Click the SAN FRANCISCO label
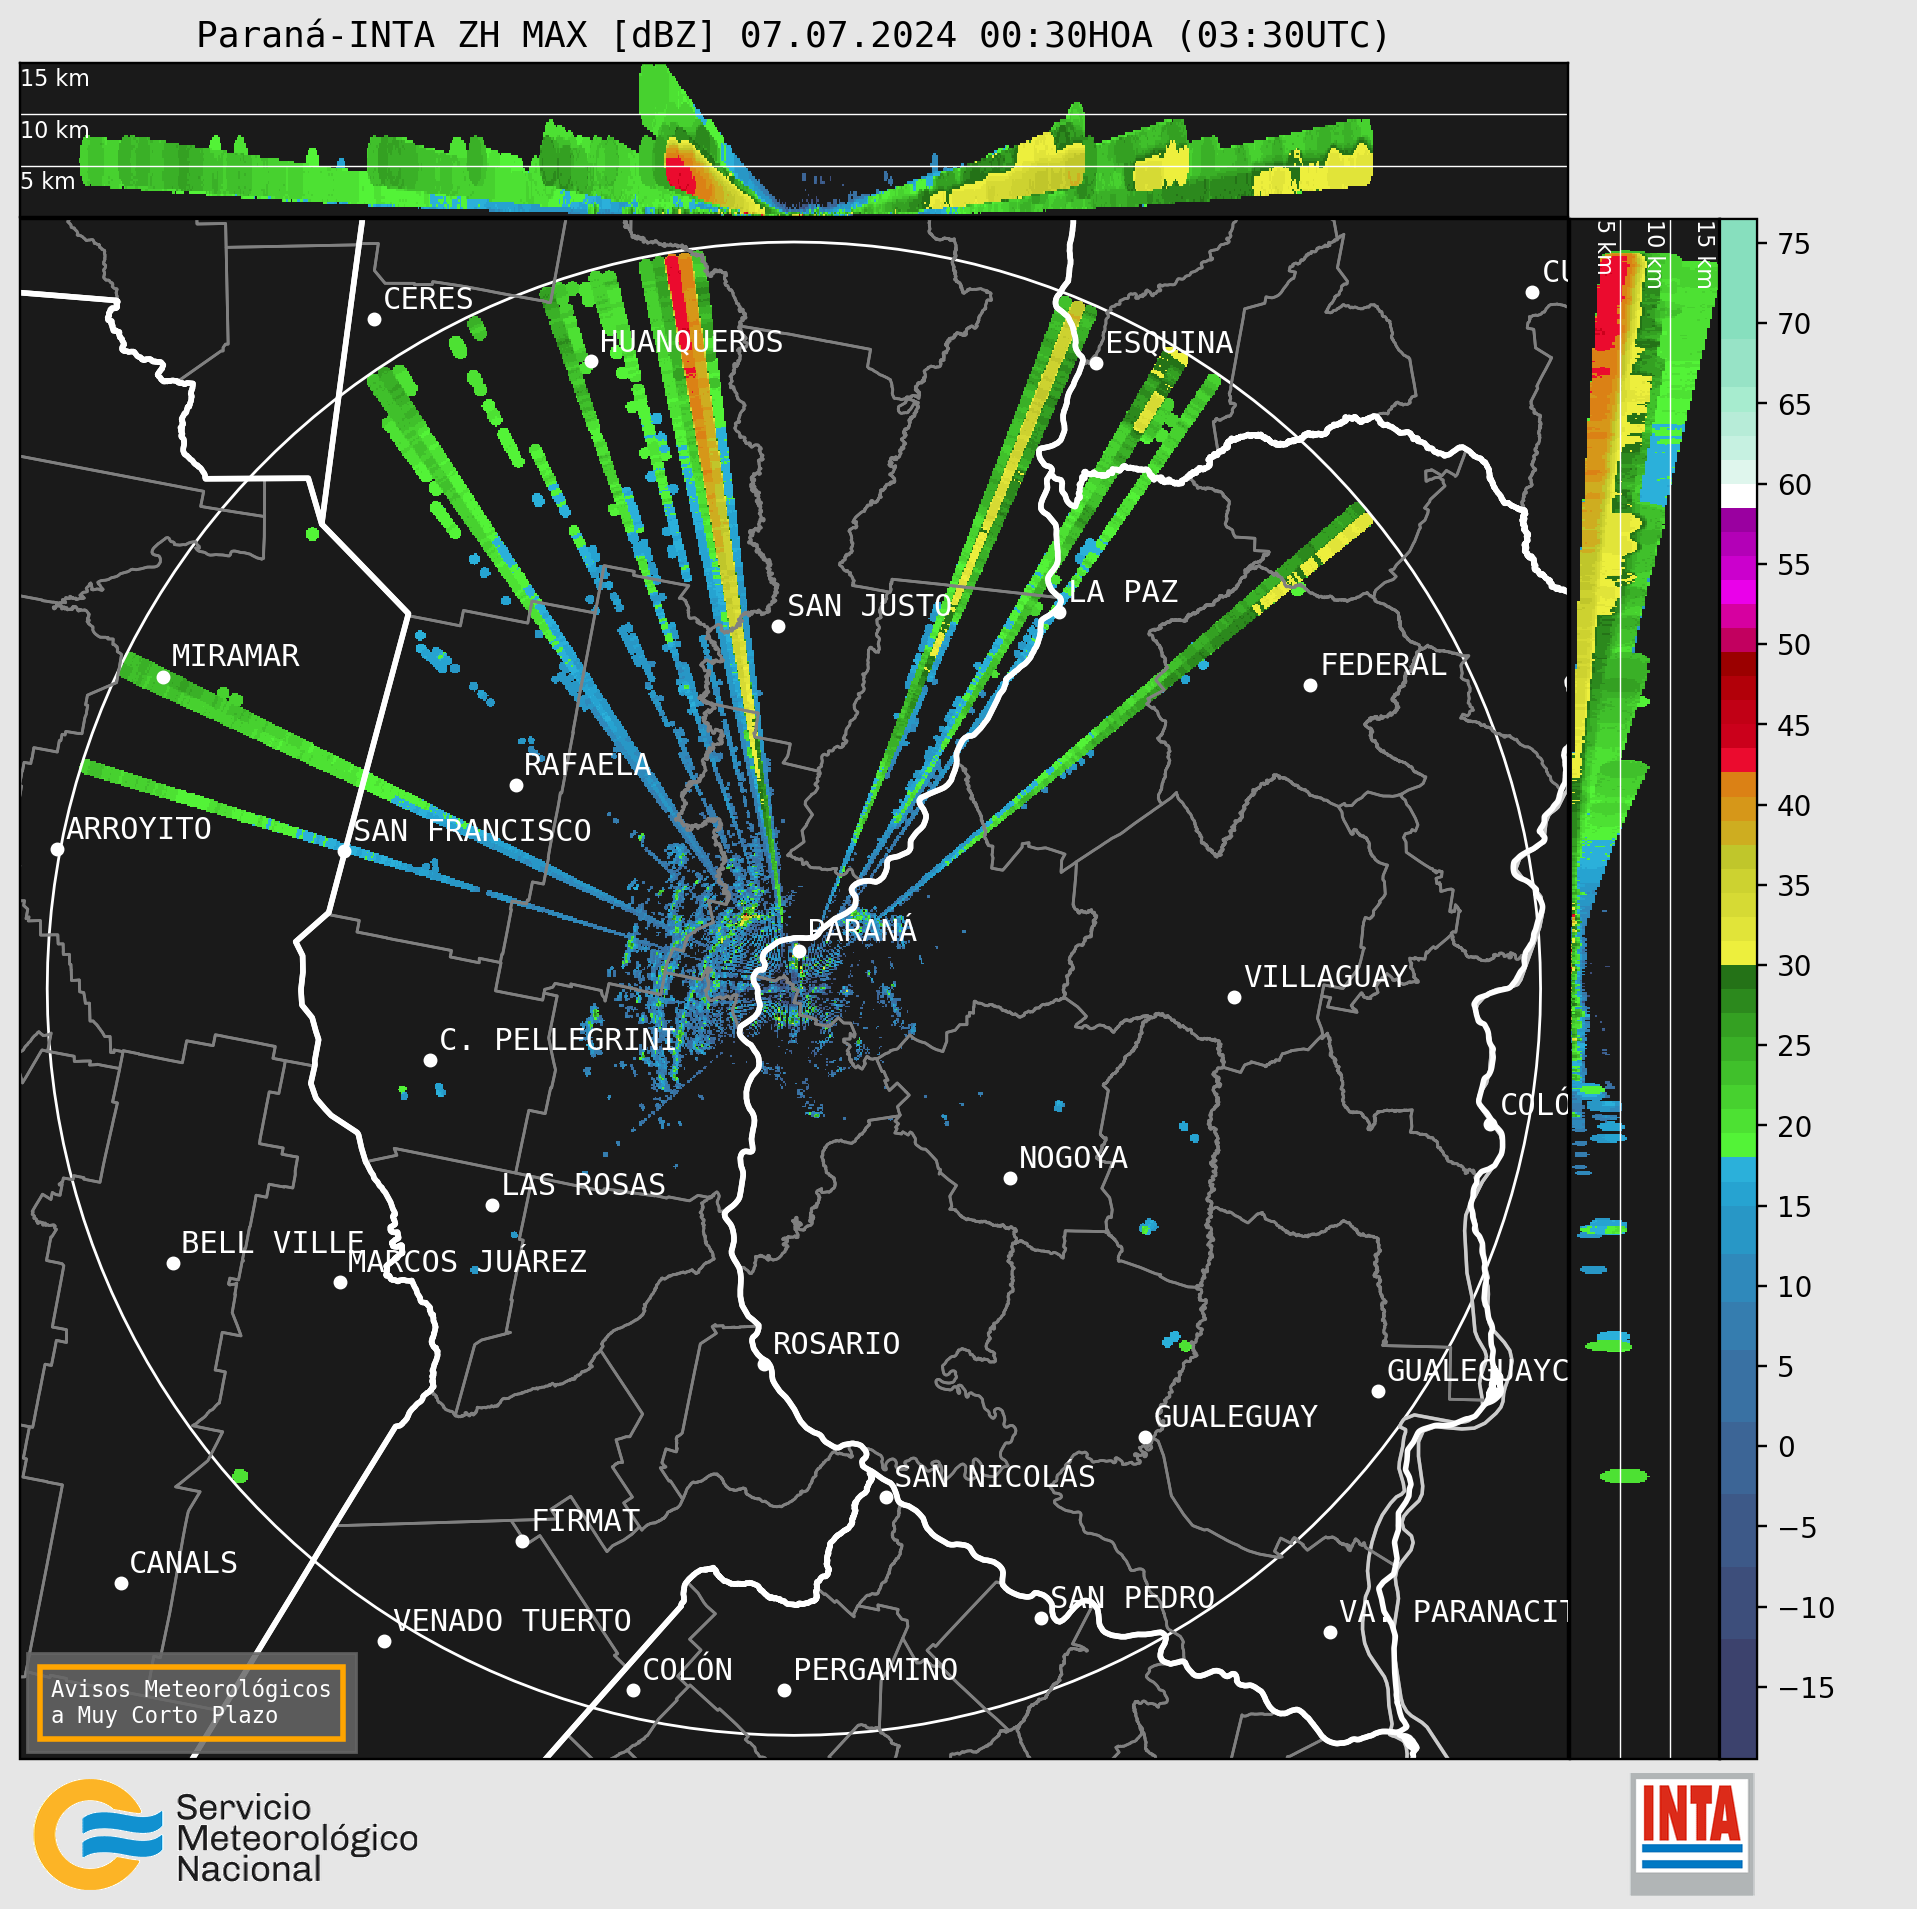Viewport: 1917px width, 1909px height. pos(472,831)
